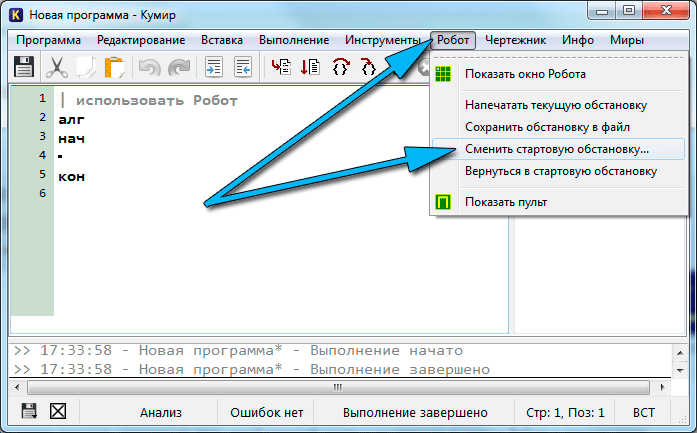Click the Unindent lines toolbar icon
This screenshot has height=433, width=697.
[243, 68]
